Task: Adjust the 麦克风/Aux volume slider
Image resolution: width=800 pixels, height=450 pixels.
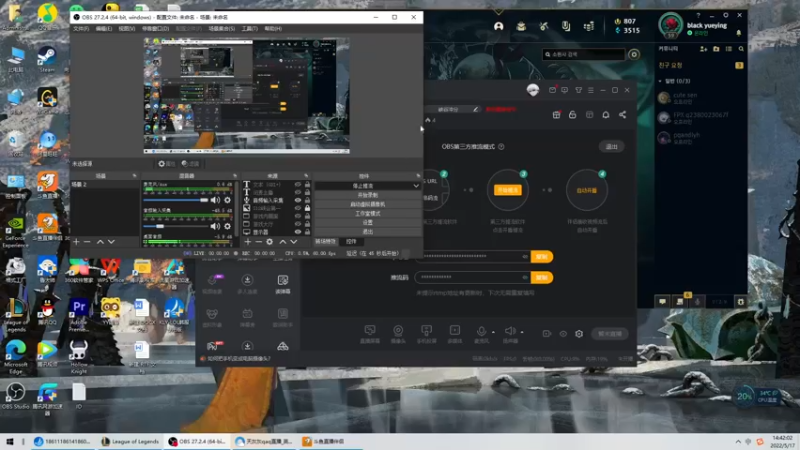Action: (176, 200)
